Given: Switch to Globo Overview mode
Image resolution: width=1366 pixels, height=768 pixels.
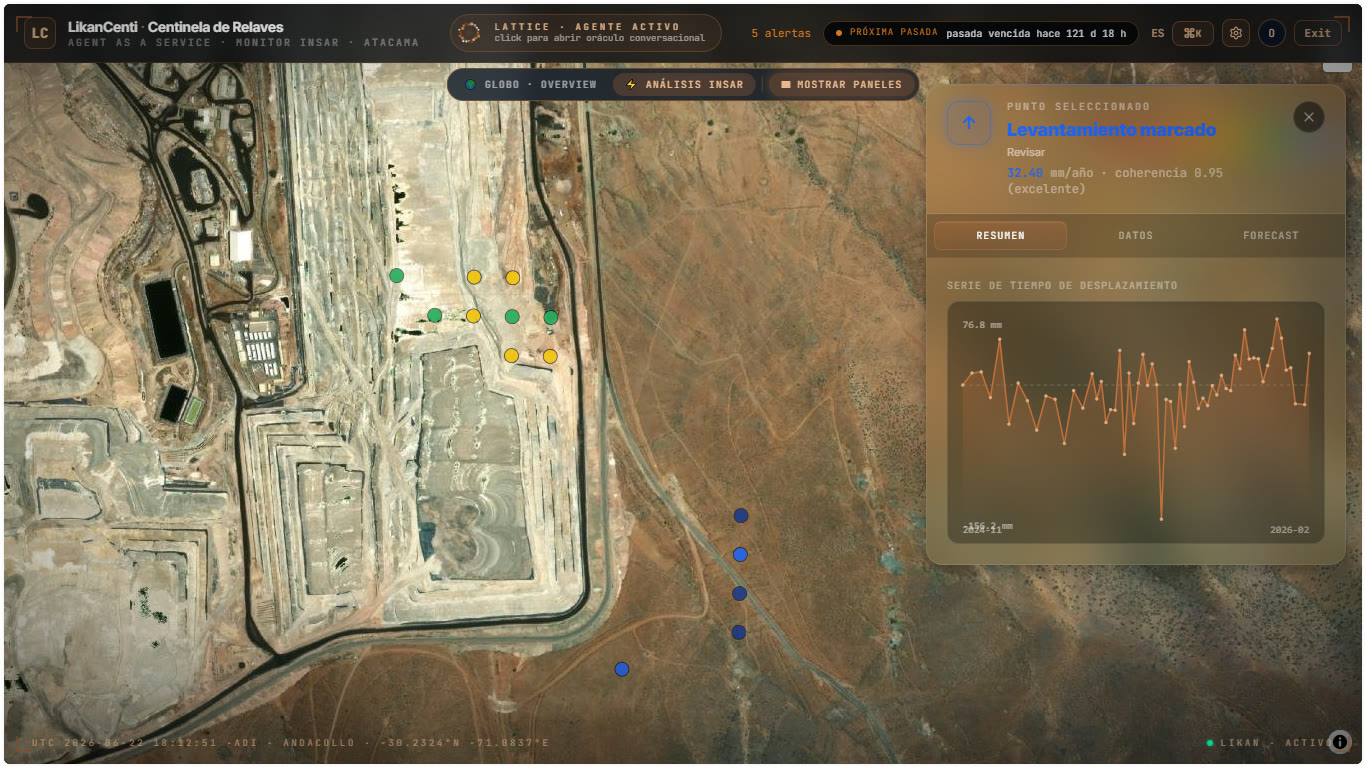Looking at the screenshot, I should (531, 85).
